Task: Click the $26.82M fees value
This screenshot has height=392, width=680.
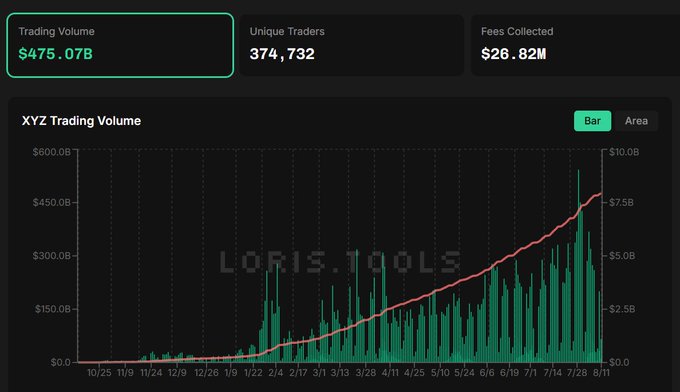Action: coord(513,54)
